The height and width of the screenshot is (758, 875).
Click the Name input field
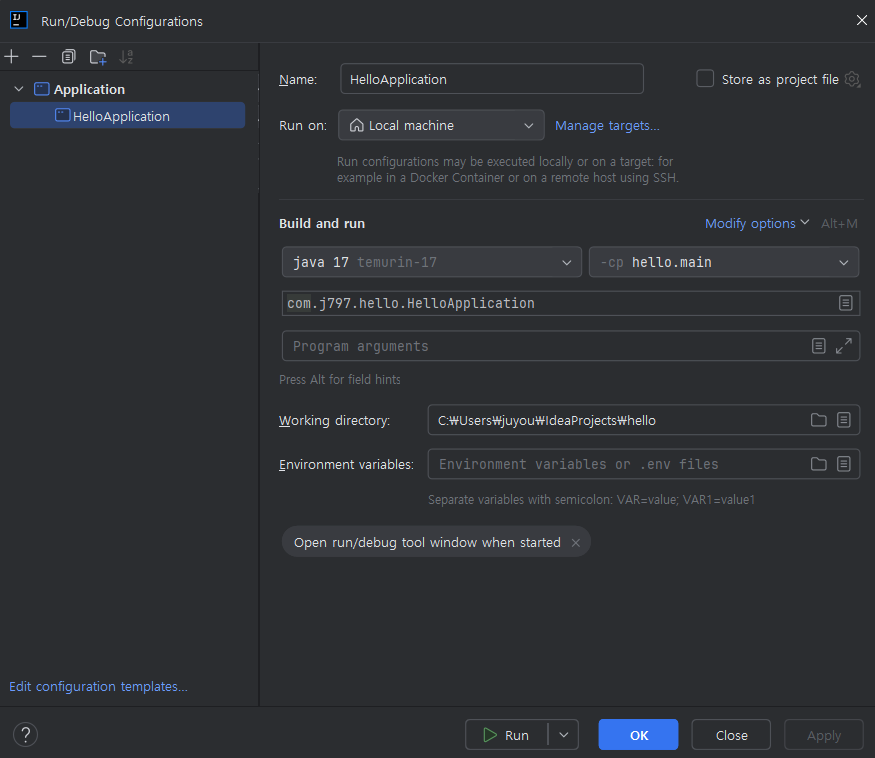(x=491, y=79)
